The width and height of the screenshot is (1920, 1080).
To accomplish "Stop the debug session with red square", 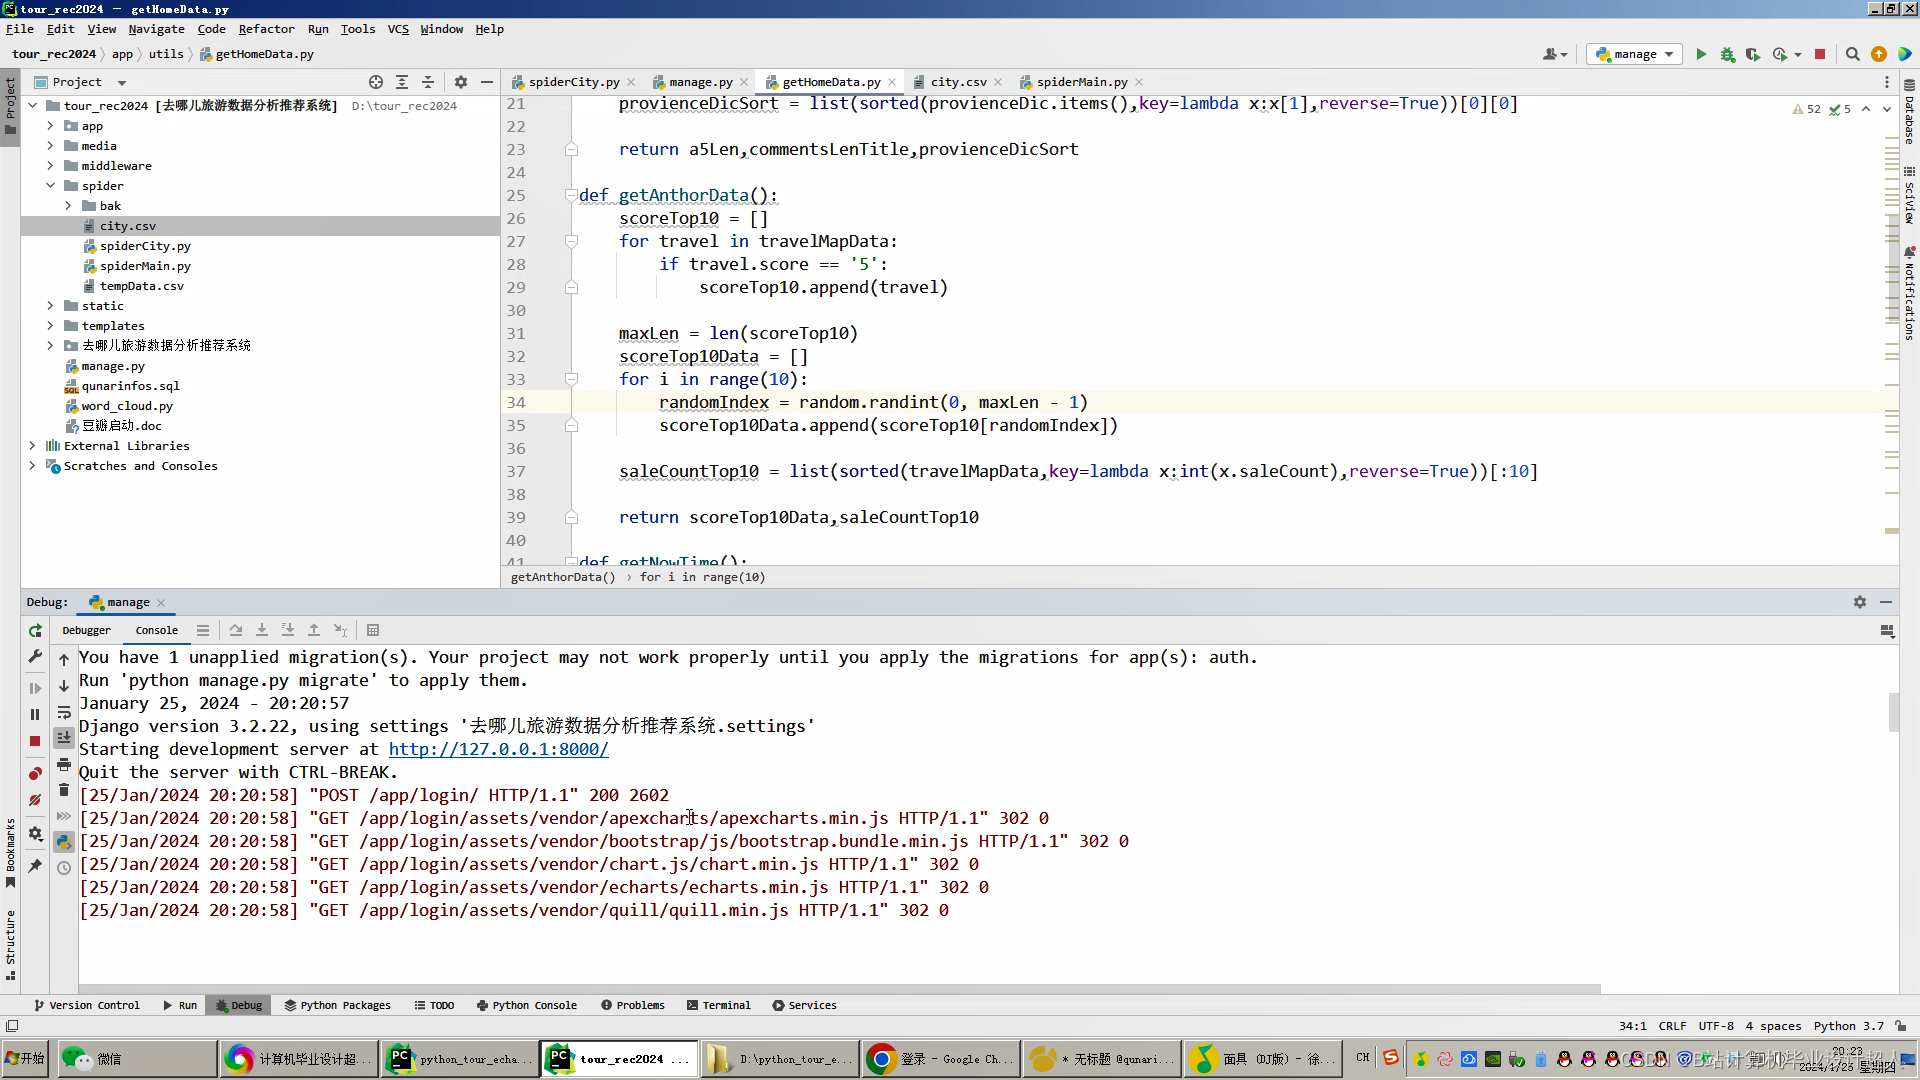I will coord(35,741).
